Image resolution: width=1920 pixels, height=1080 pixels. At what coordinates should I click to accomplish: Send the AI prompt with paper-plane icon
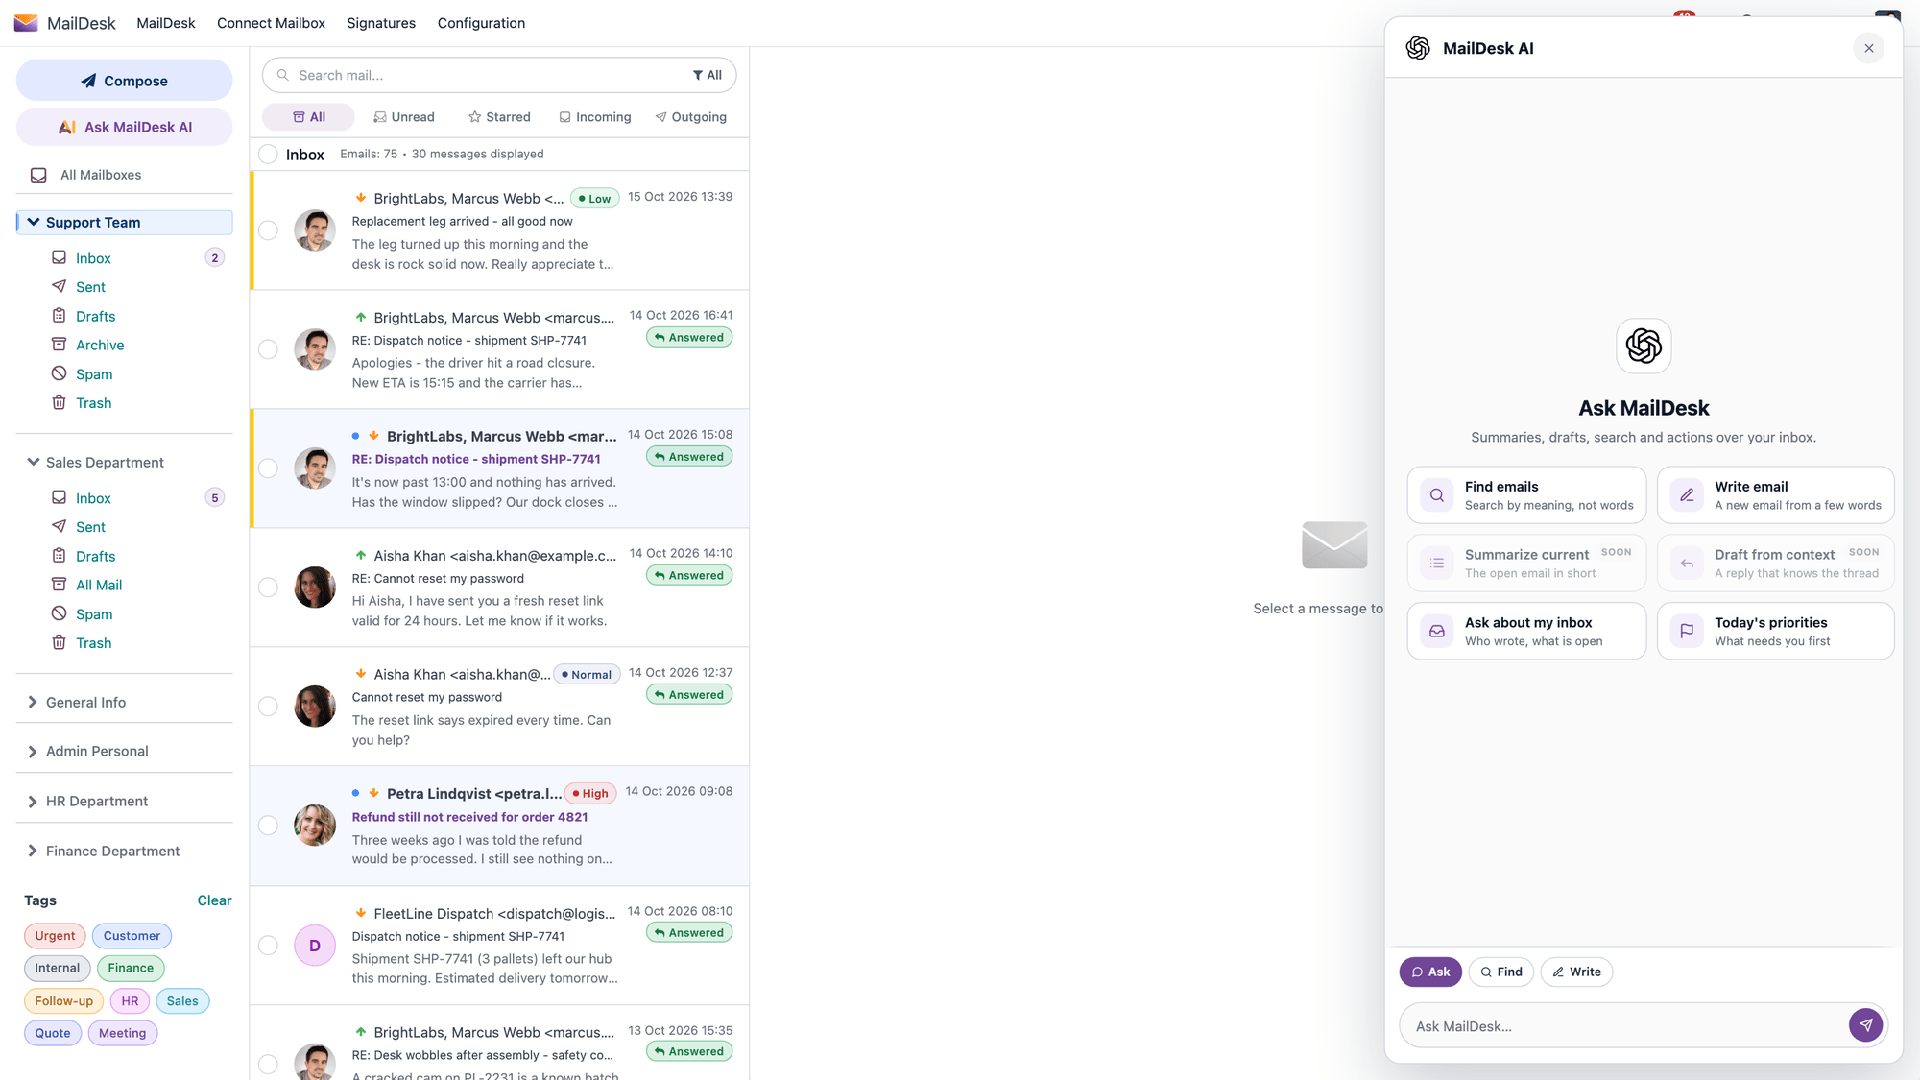click(x=1865, y=1025)
